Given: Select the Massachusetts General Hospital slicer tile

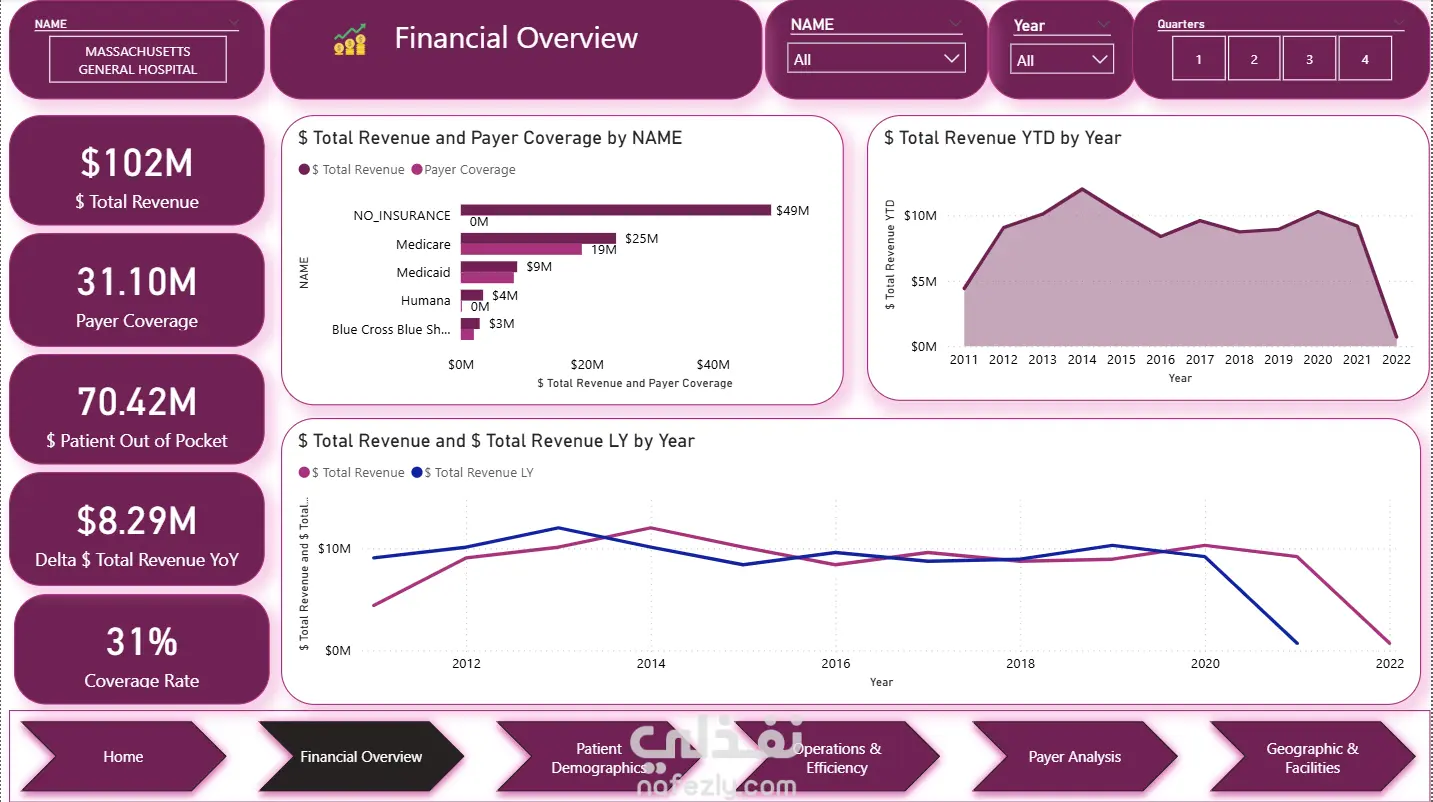Looking at the screenshot, I should [138, 60].
